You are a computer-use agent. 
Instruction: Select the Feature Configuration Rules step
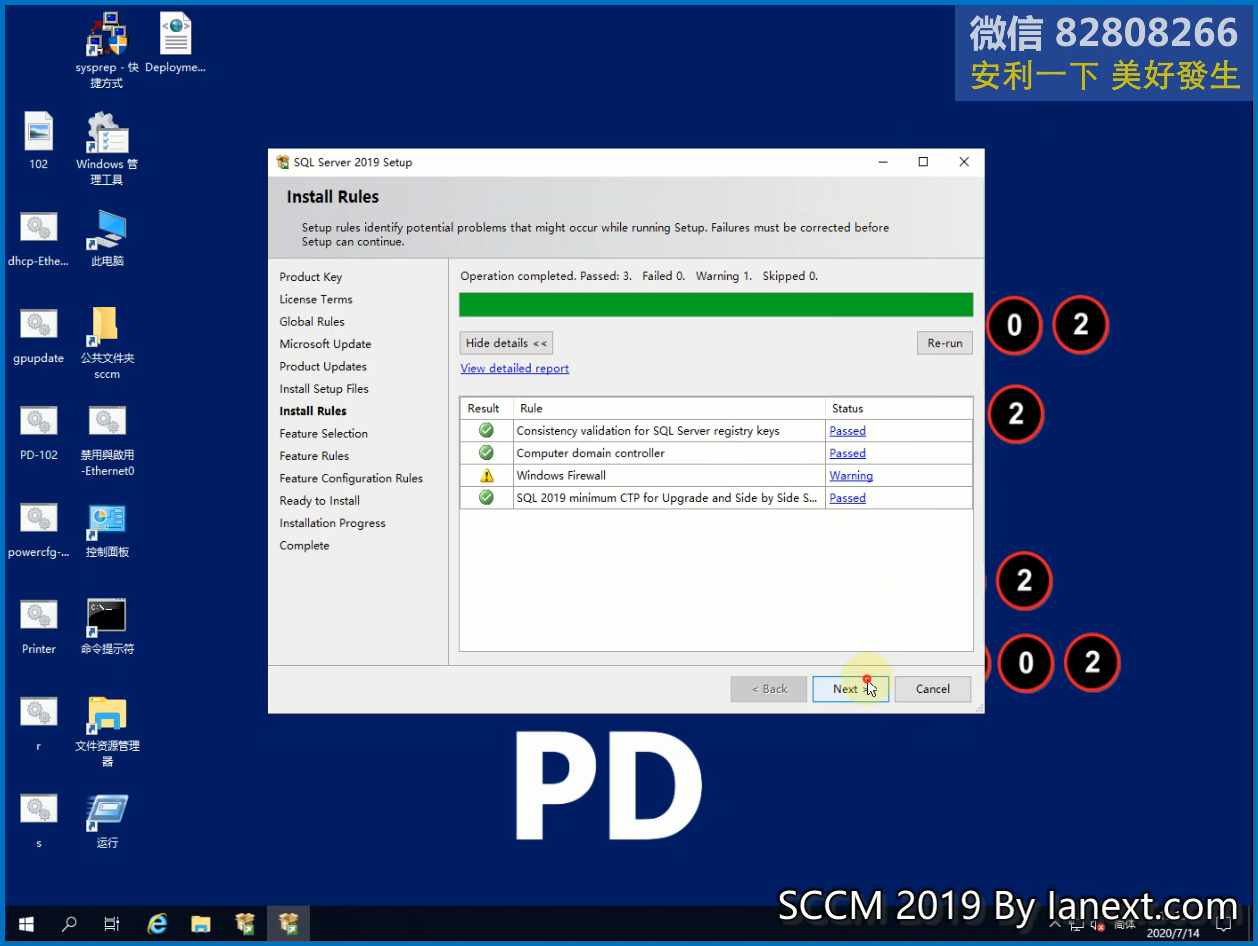point(351,478)
